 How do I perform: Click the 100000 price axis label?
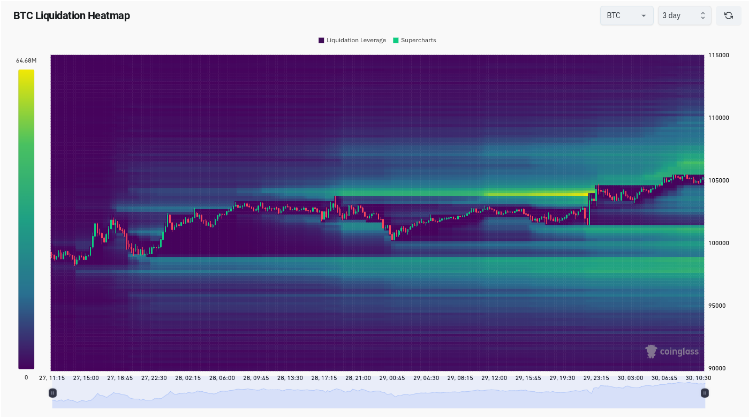[x=719, y=243]
